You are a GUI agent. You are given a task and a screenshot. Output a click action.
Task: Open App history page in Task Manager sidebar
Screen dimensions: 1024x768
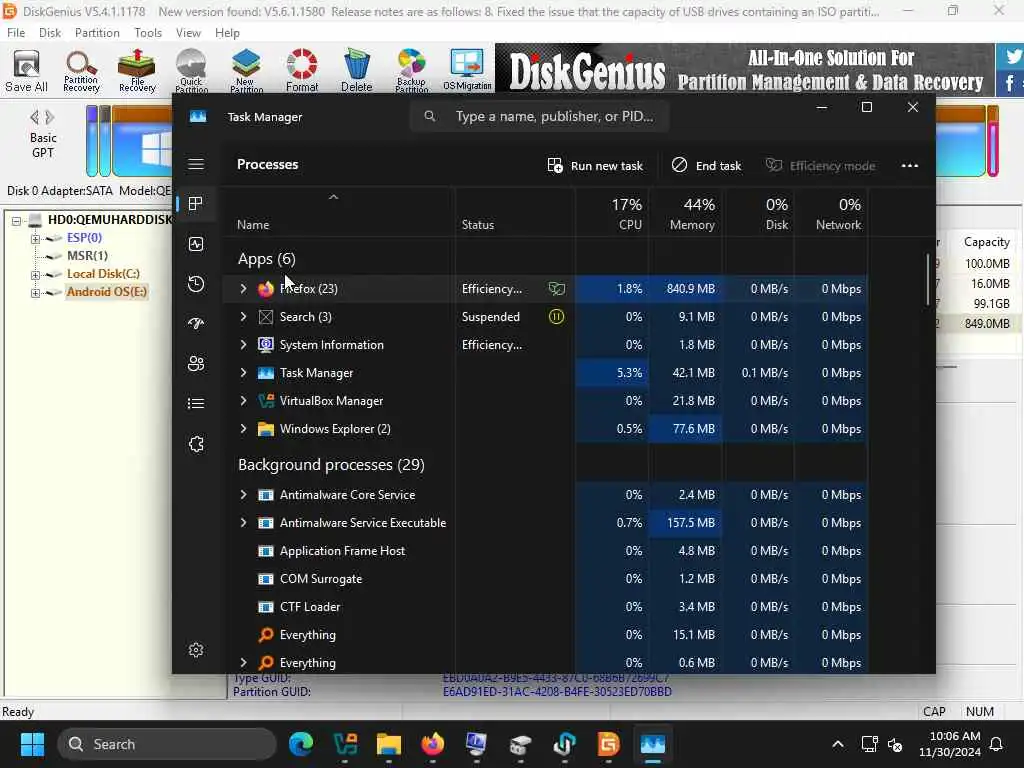(196, 284)
